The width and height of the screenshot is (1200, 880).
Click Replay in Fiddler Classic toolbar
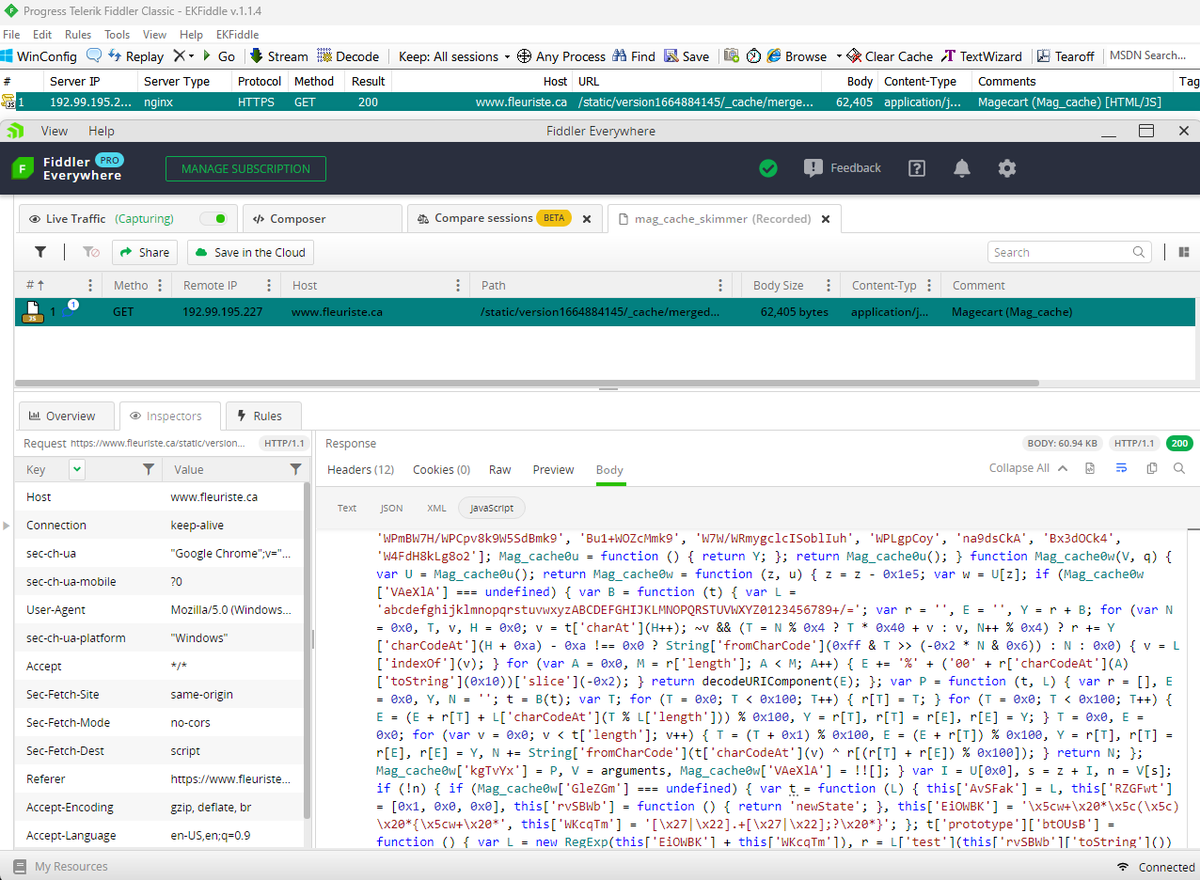[x=136, y=56]
